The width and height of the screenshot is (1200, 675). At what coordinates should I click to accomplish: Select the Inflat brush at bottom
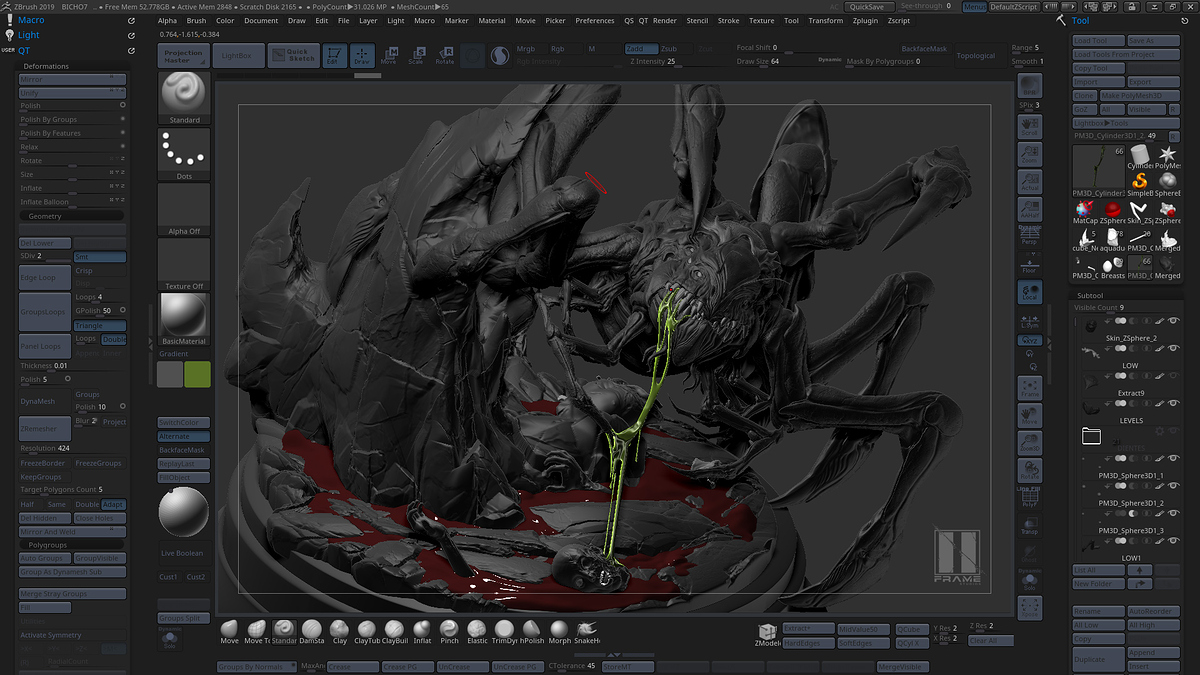point(422,632)
